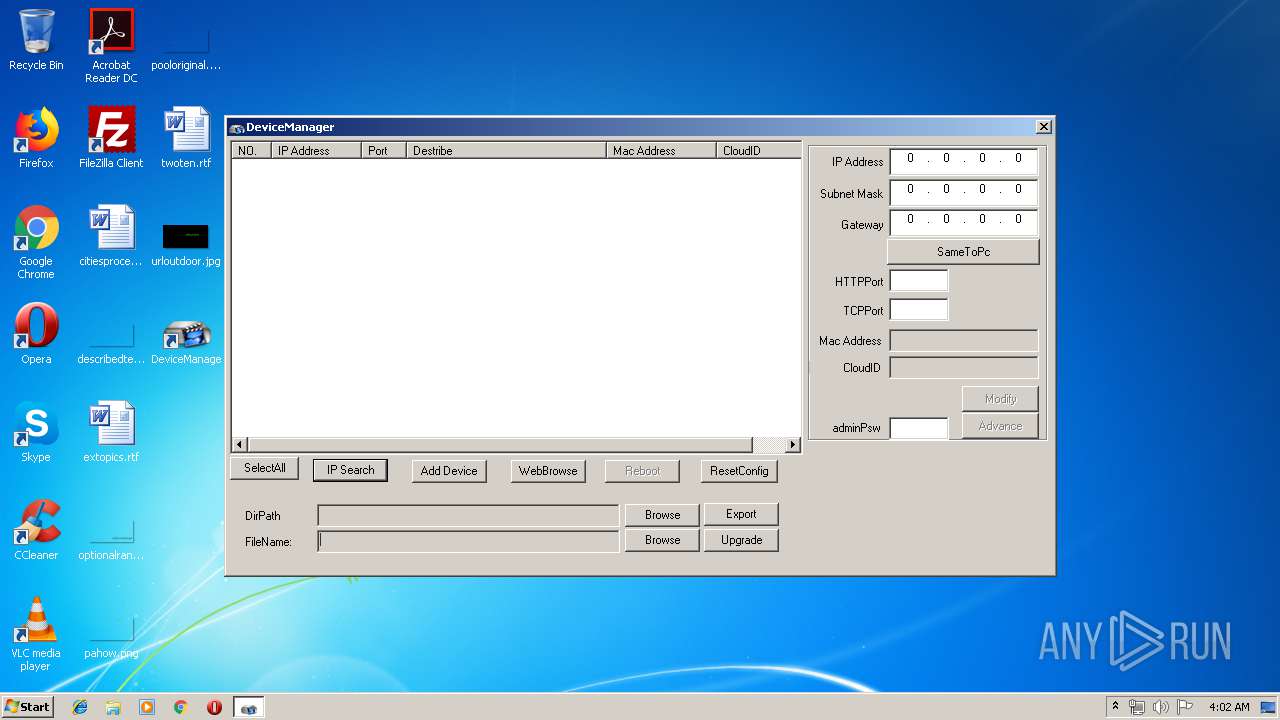The height and width of the screenshot is (720, 1280).
Task: Click the FileName text field
Action: click(x=468, y=541)
